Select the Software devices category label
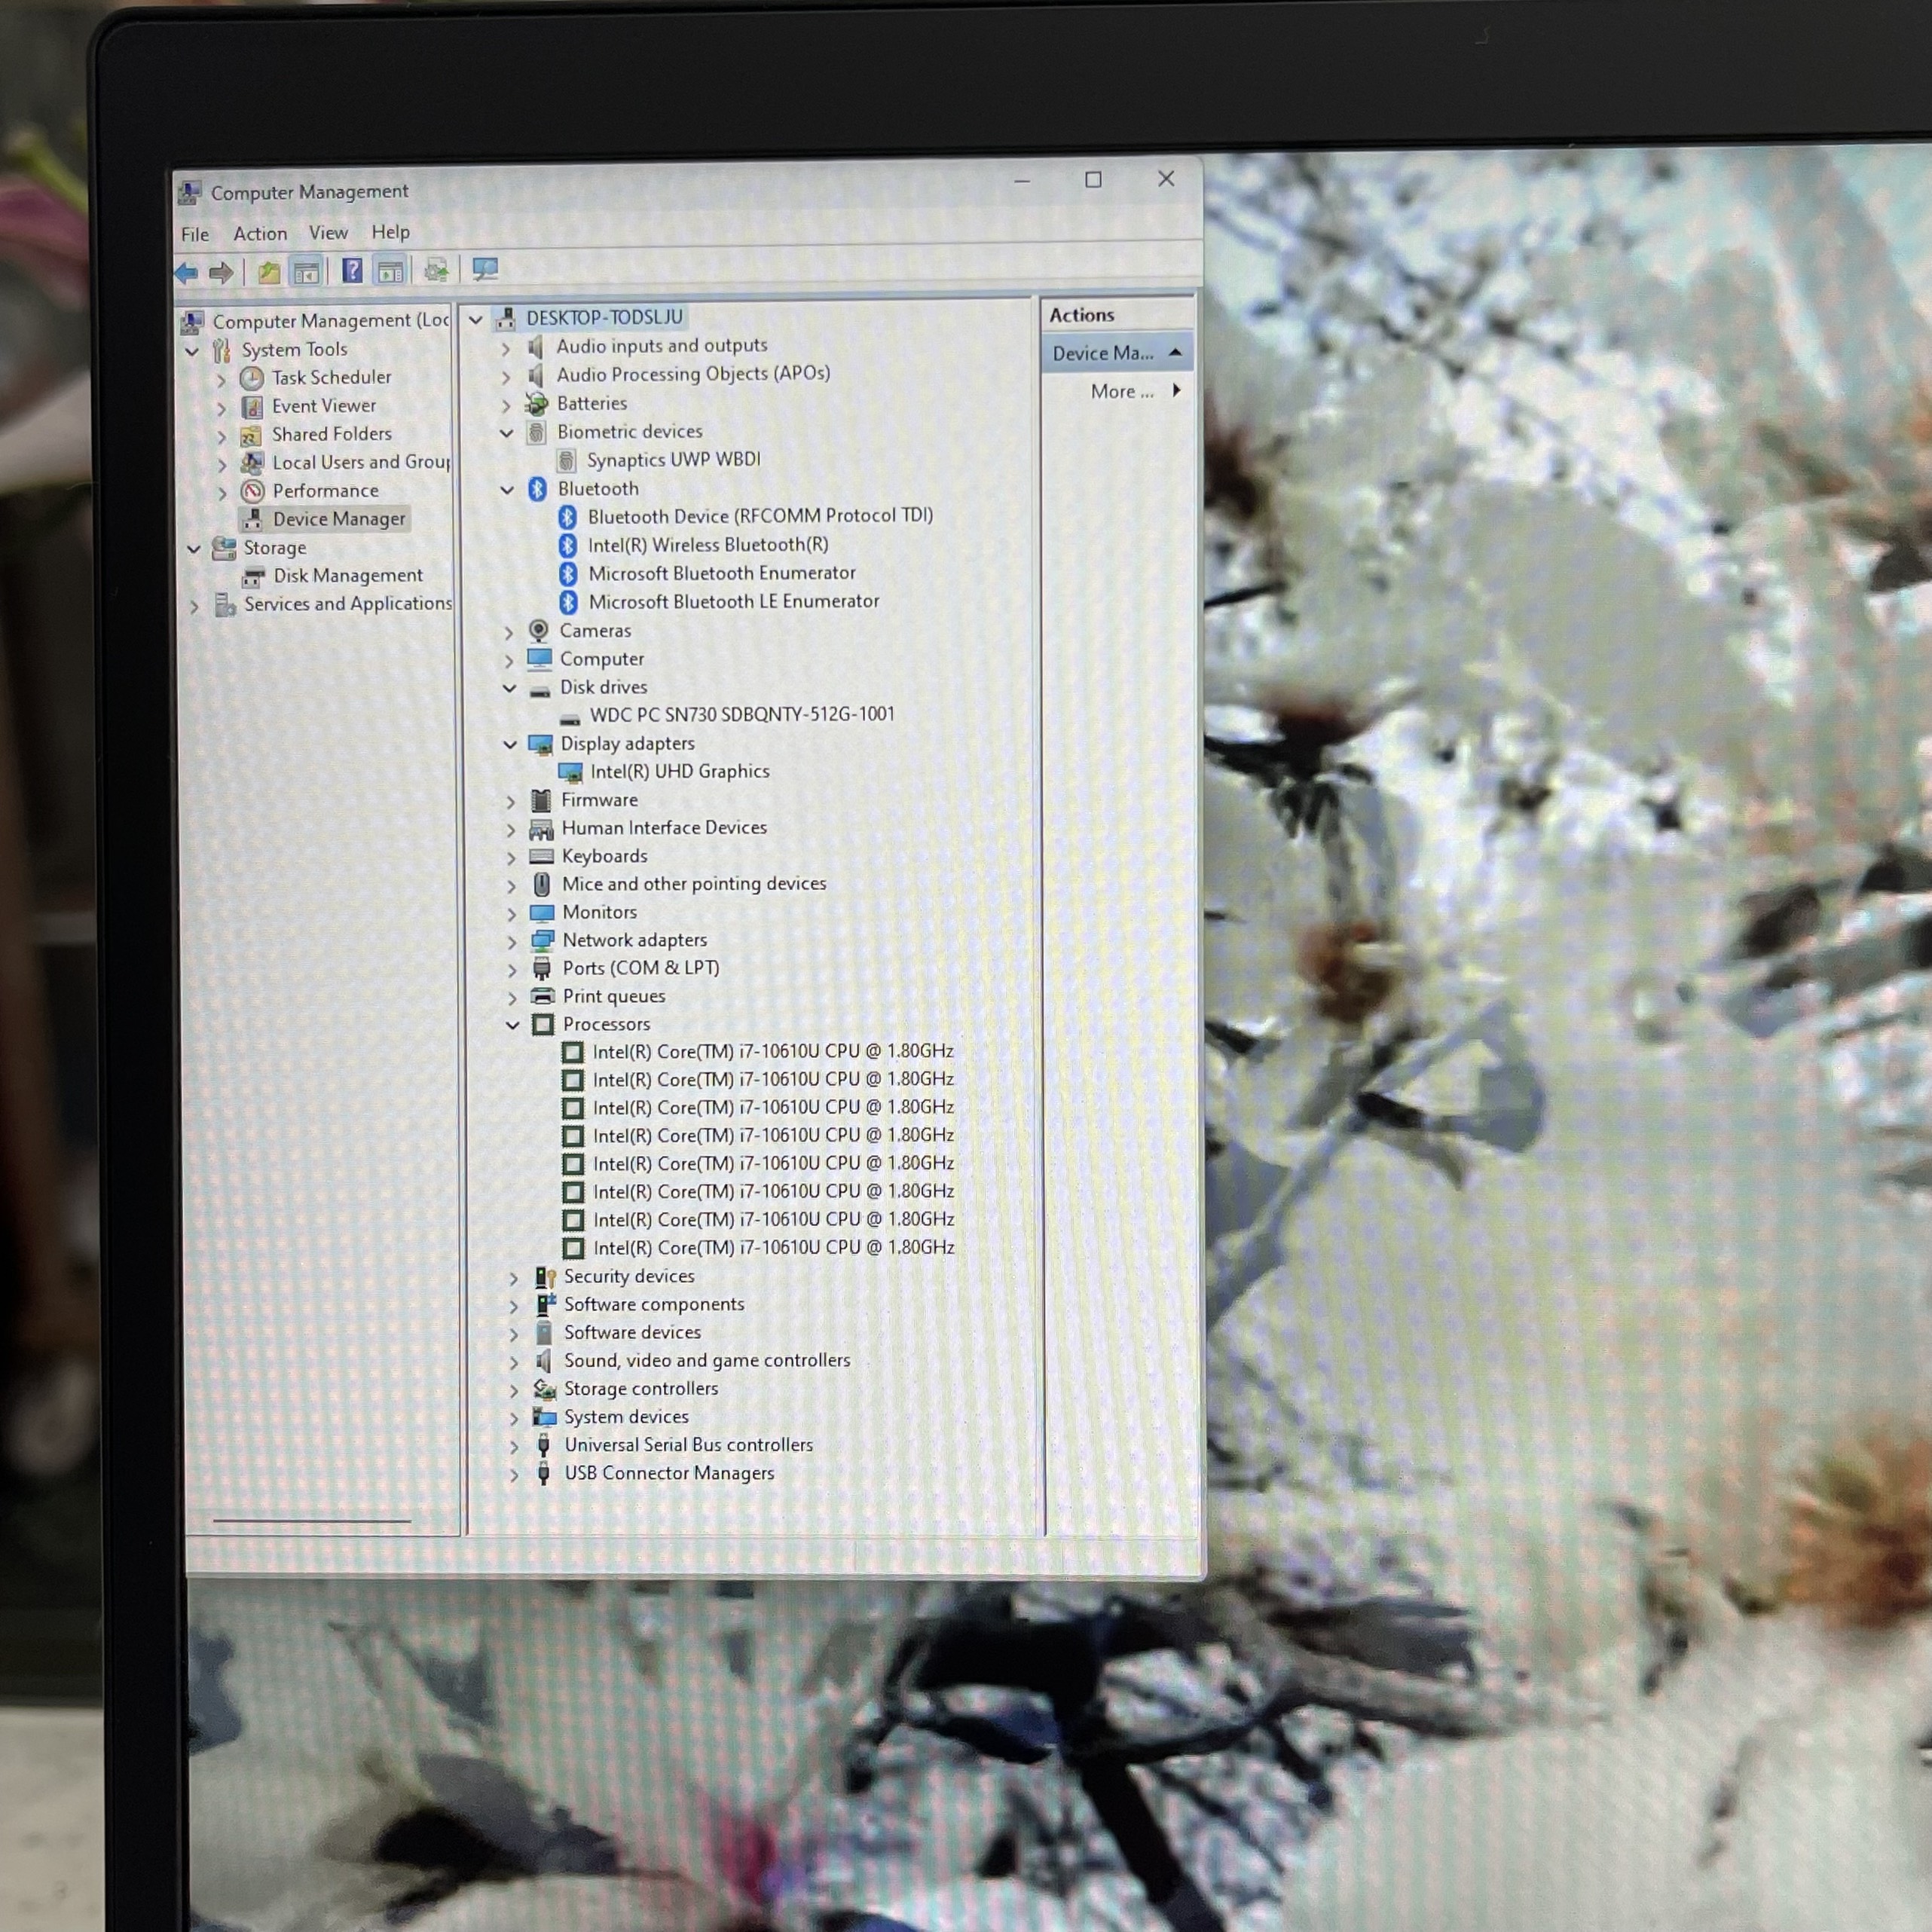The width and height of the screenshot is (1932, 1932). click(632, 1333)
